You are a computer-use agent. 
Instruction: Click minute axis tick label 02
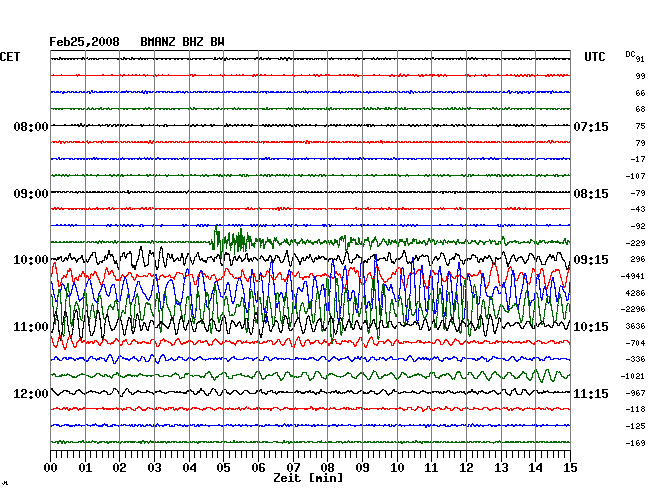click(x=119, y=467)
